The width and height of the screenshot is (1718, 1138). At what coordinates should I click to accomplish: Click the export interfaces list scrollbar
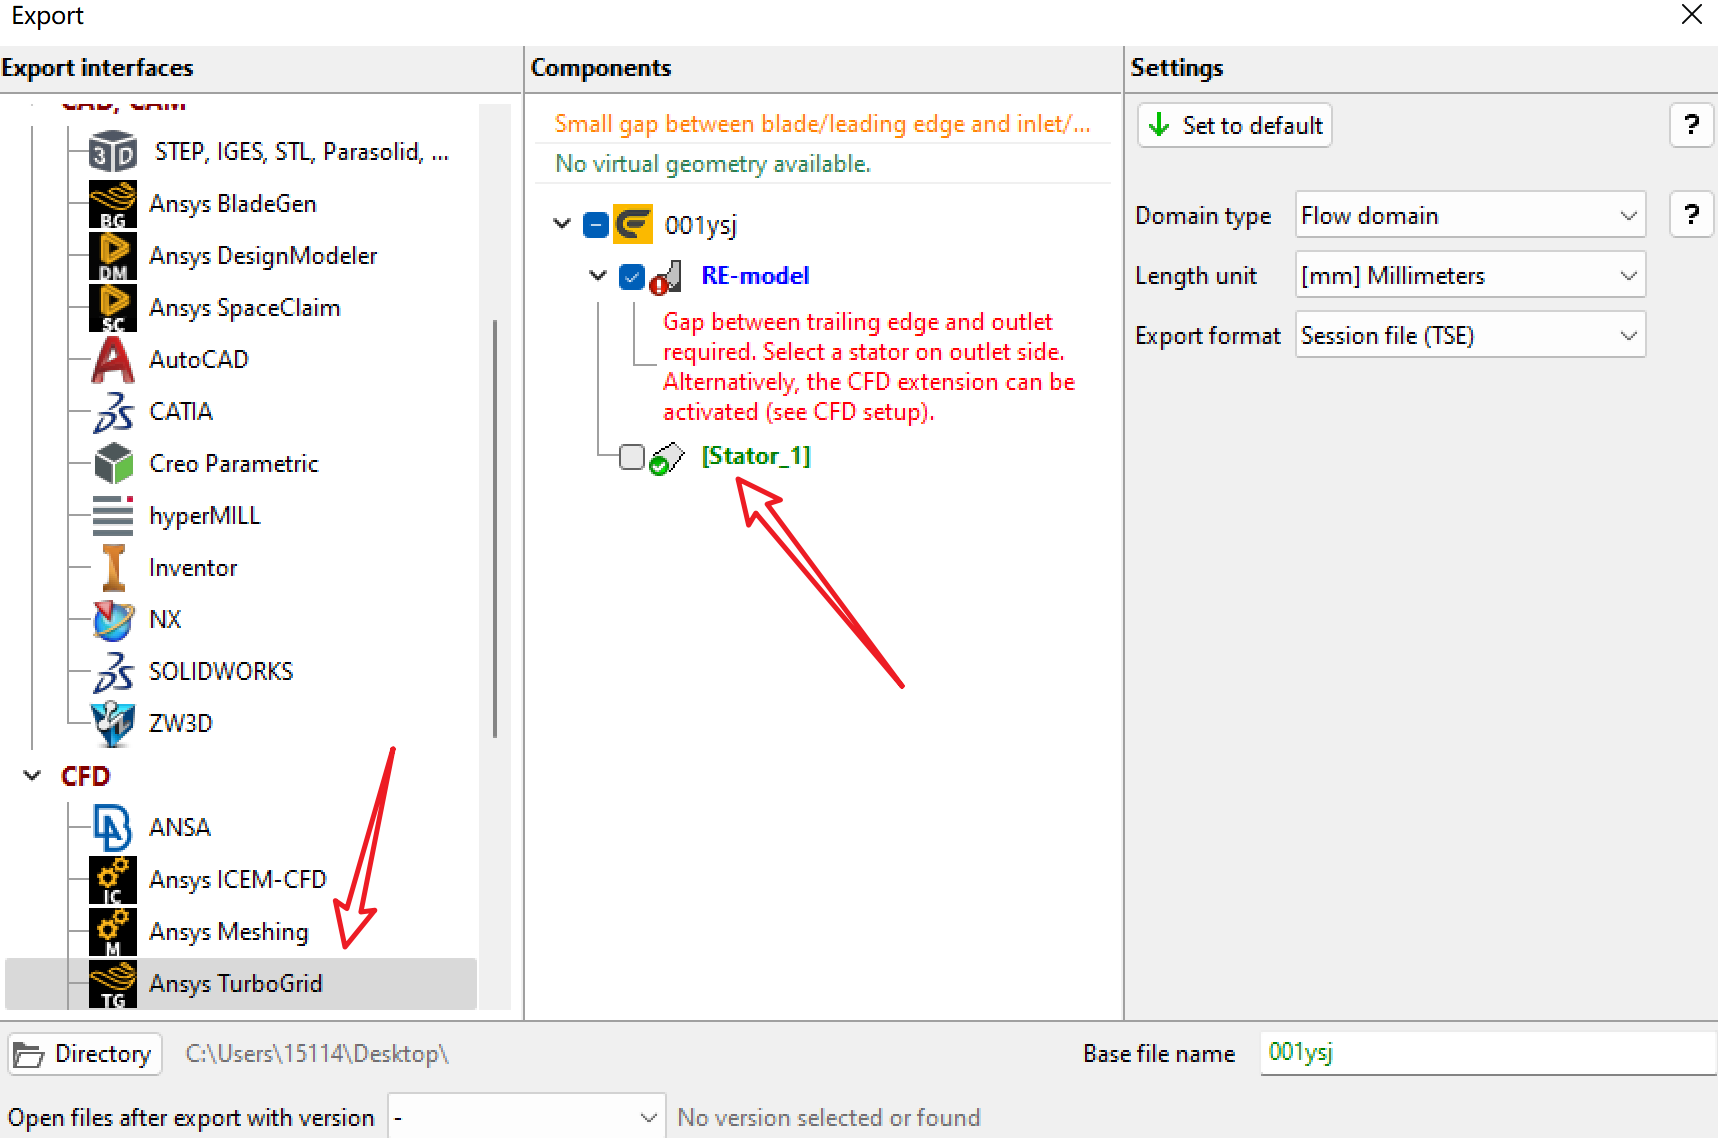pos(495,529)
